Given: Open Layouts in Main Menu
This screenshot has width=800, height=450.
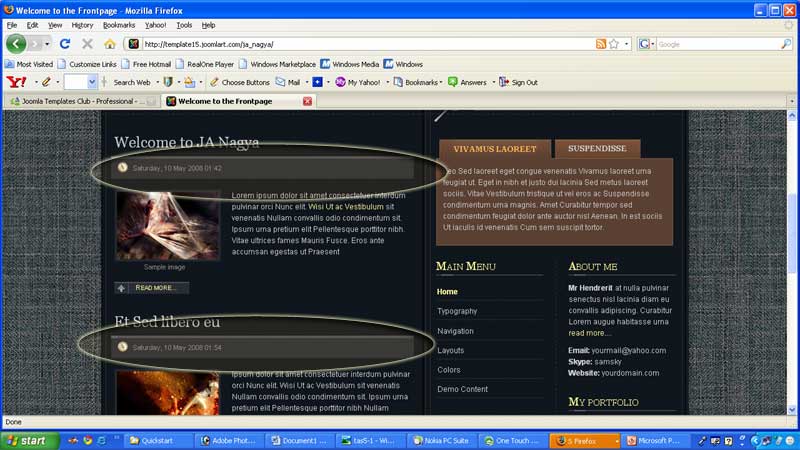Looking at the screenshot, I should pos(451,350).
